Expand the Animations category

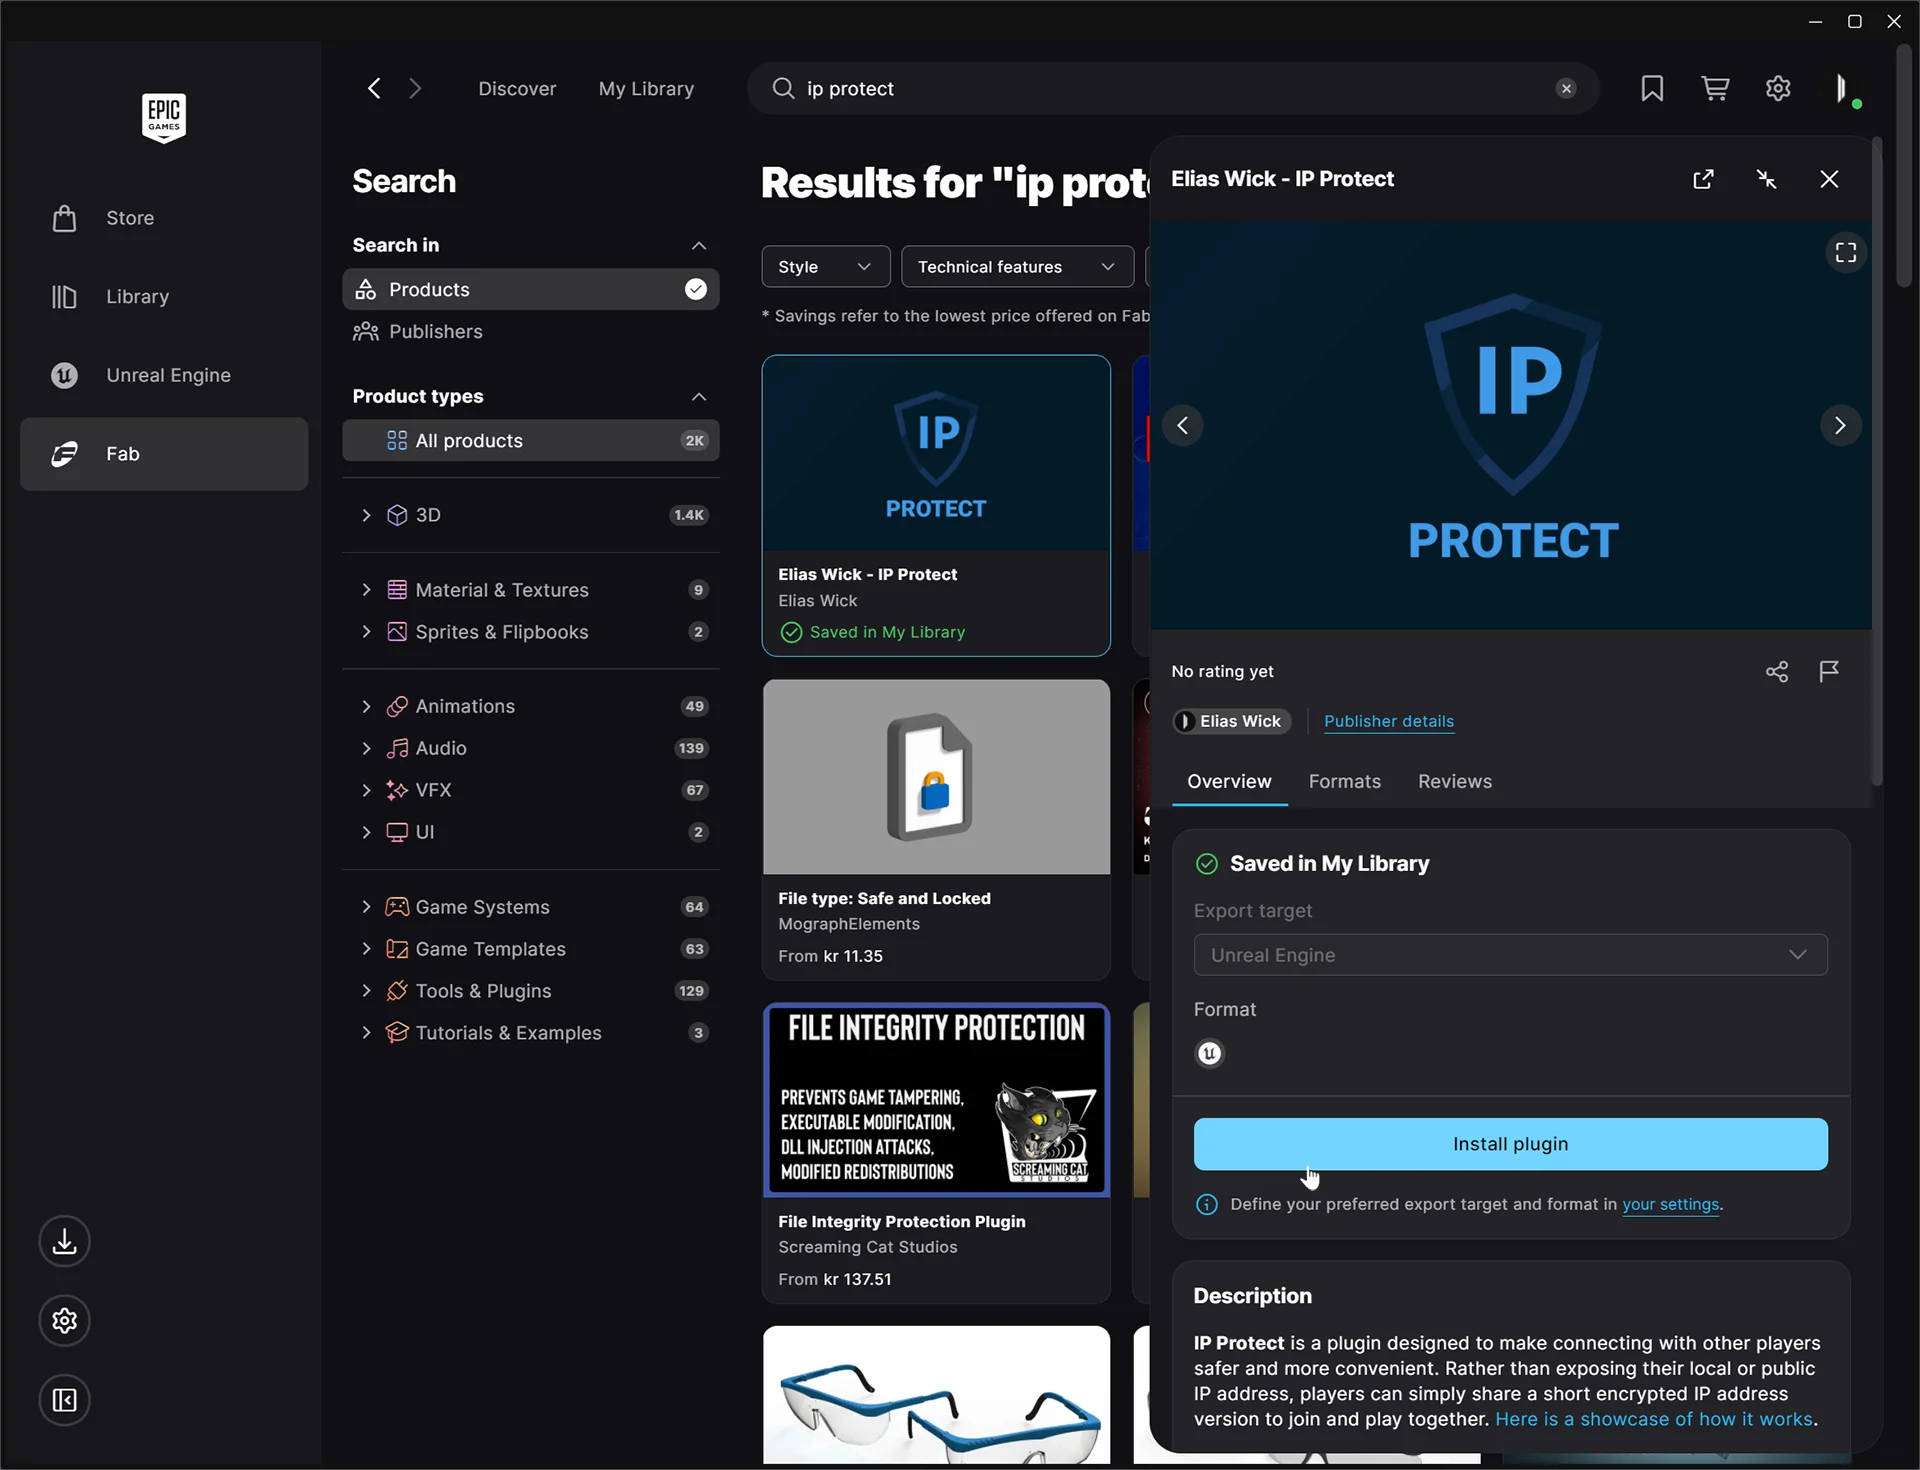[x=366, y=707]
